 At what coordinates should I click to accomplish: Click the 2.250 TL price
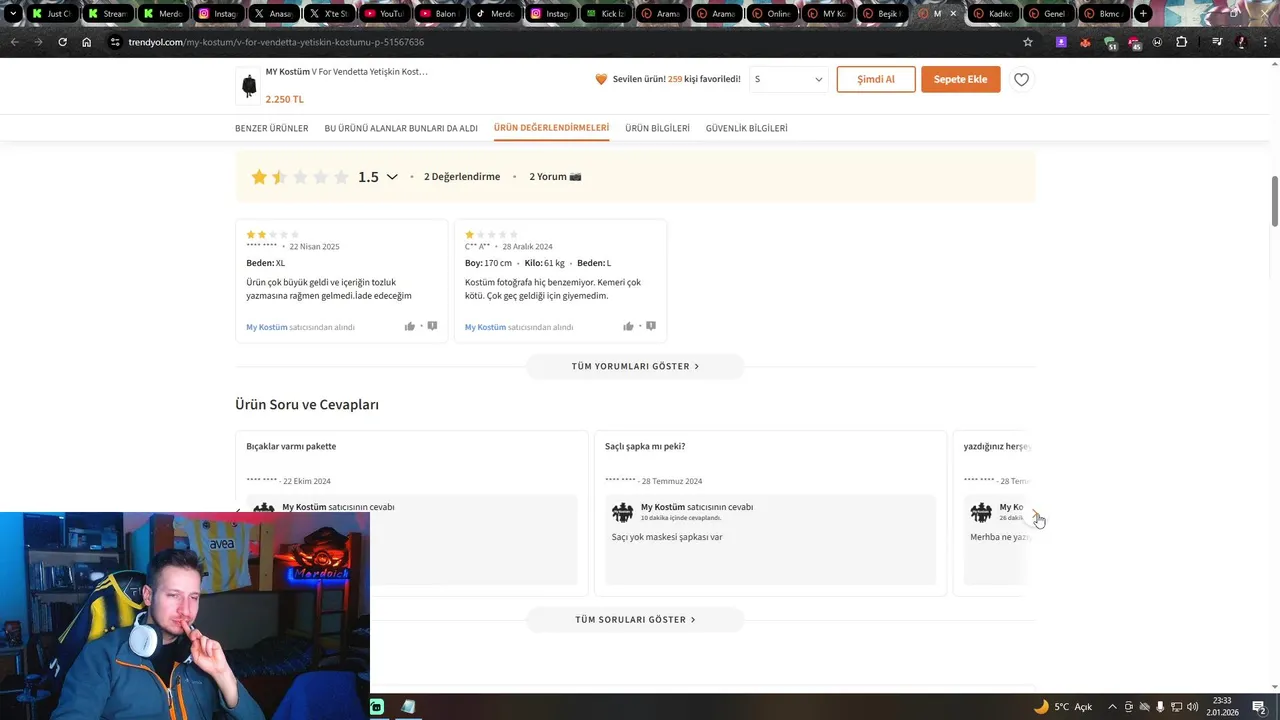[x=284, y=99]
